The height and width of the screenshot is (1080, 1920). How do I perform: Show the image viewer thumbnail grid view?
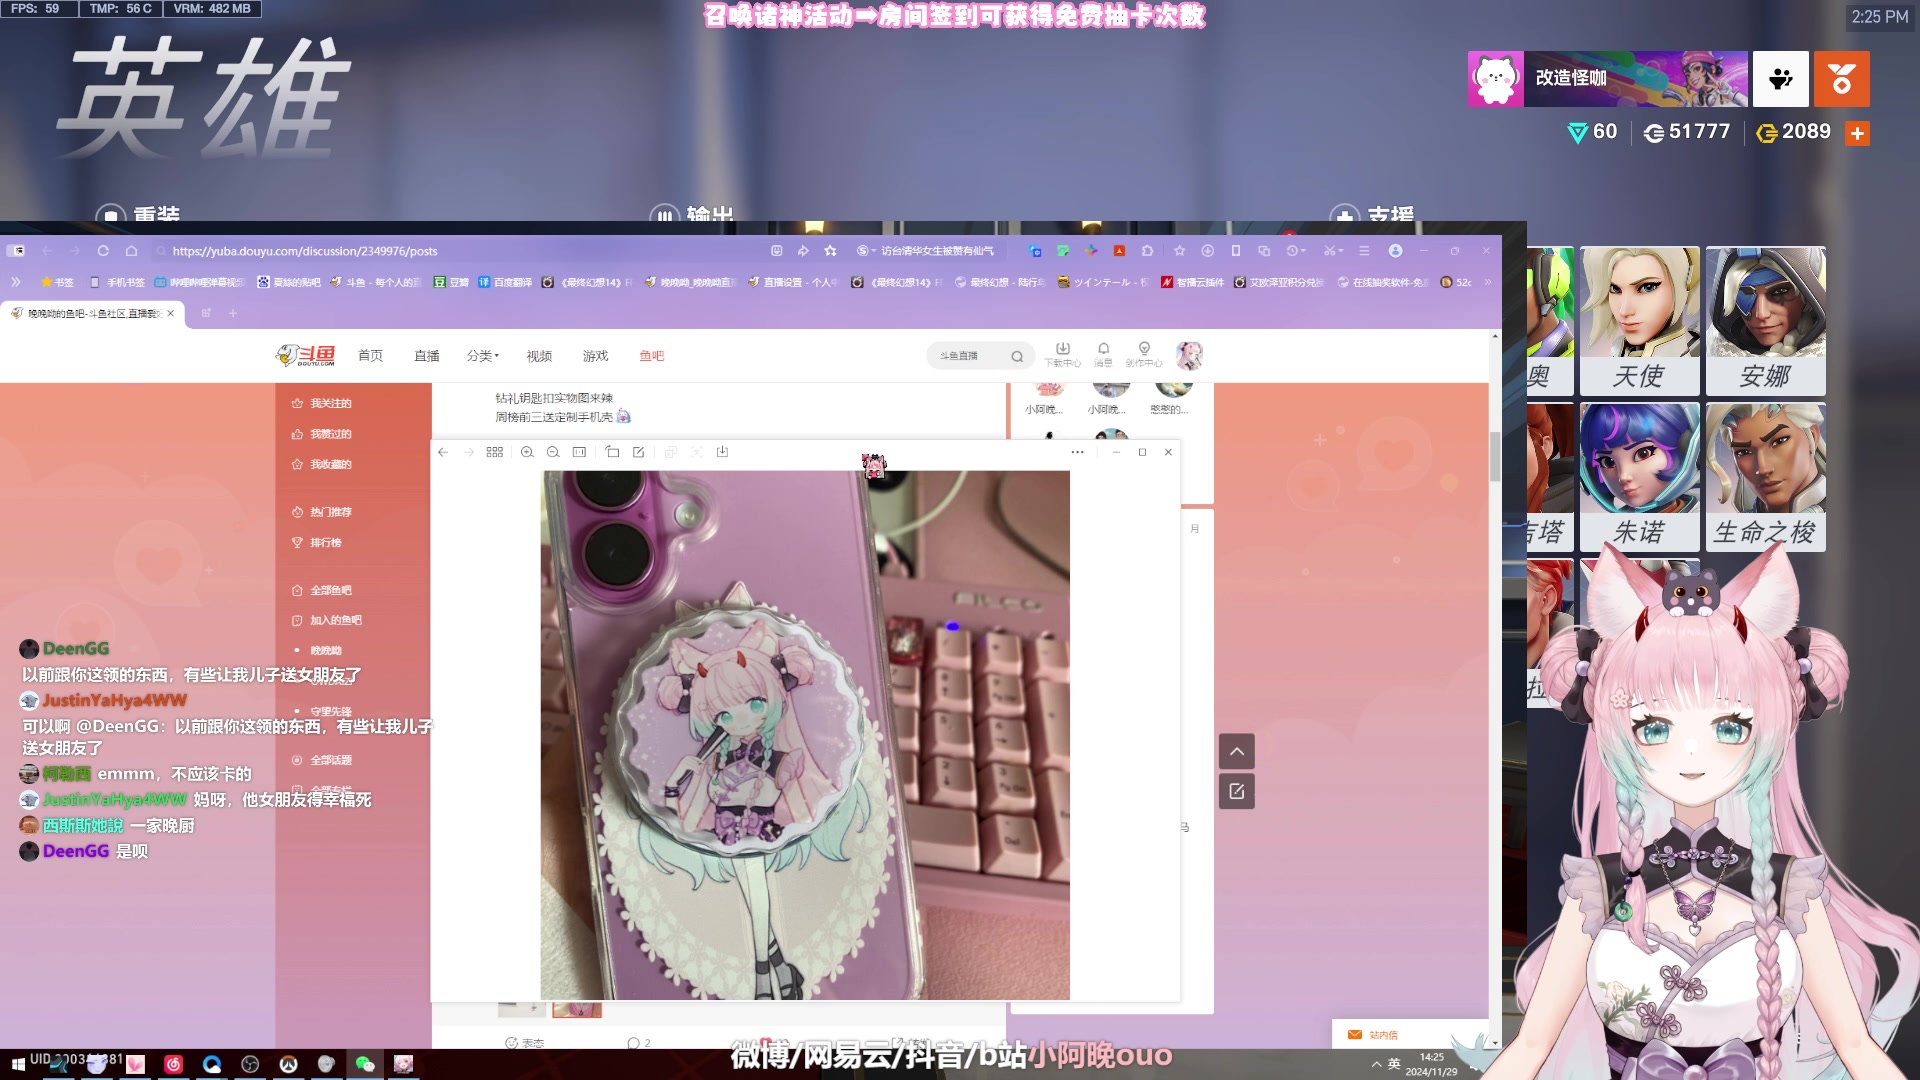pos(494,452)
